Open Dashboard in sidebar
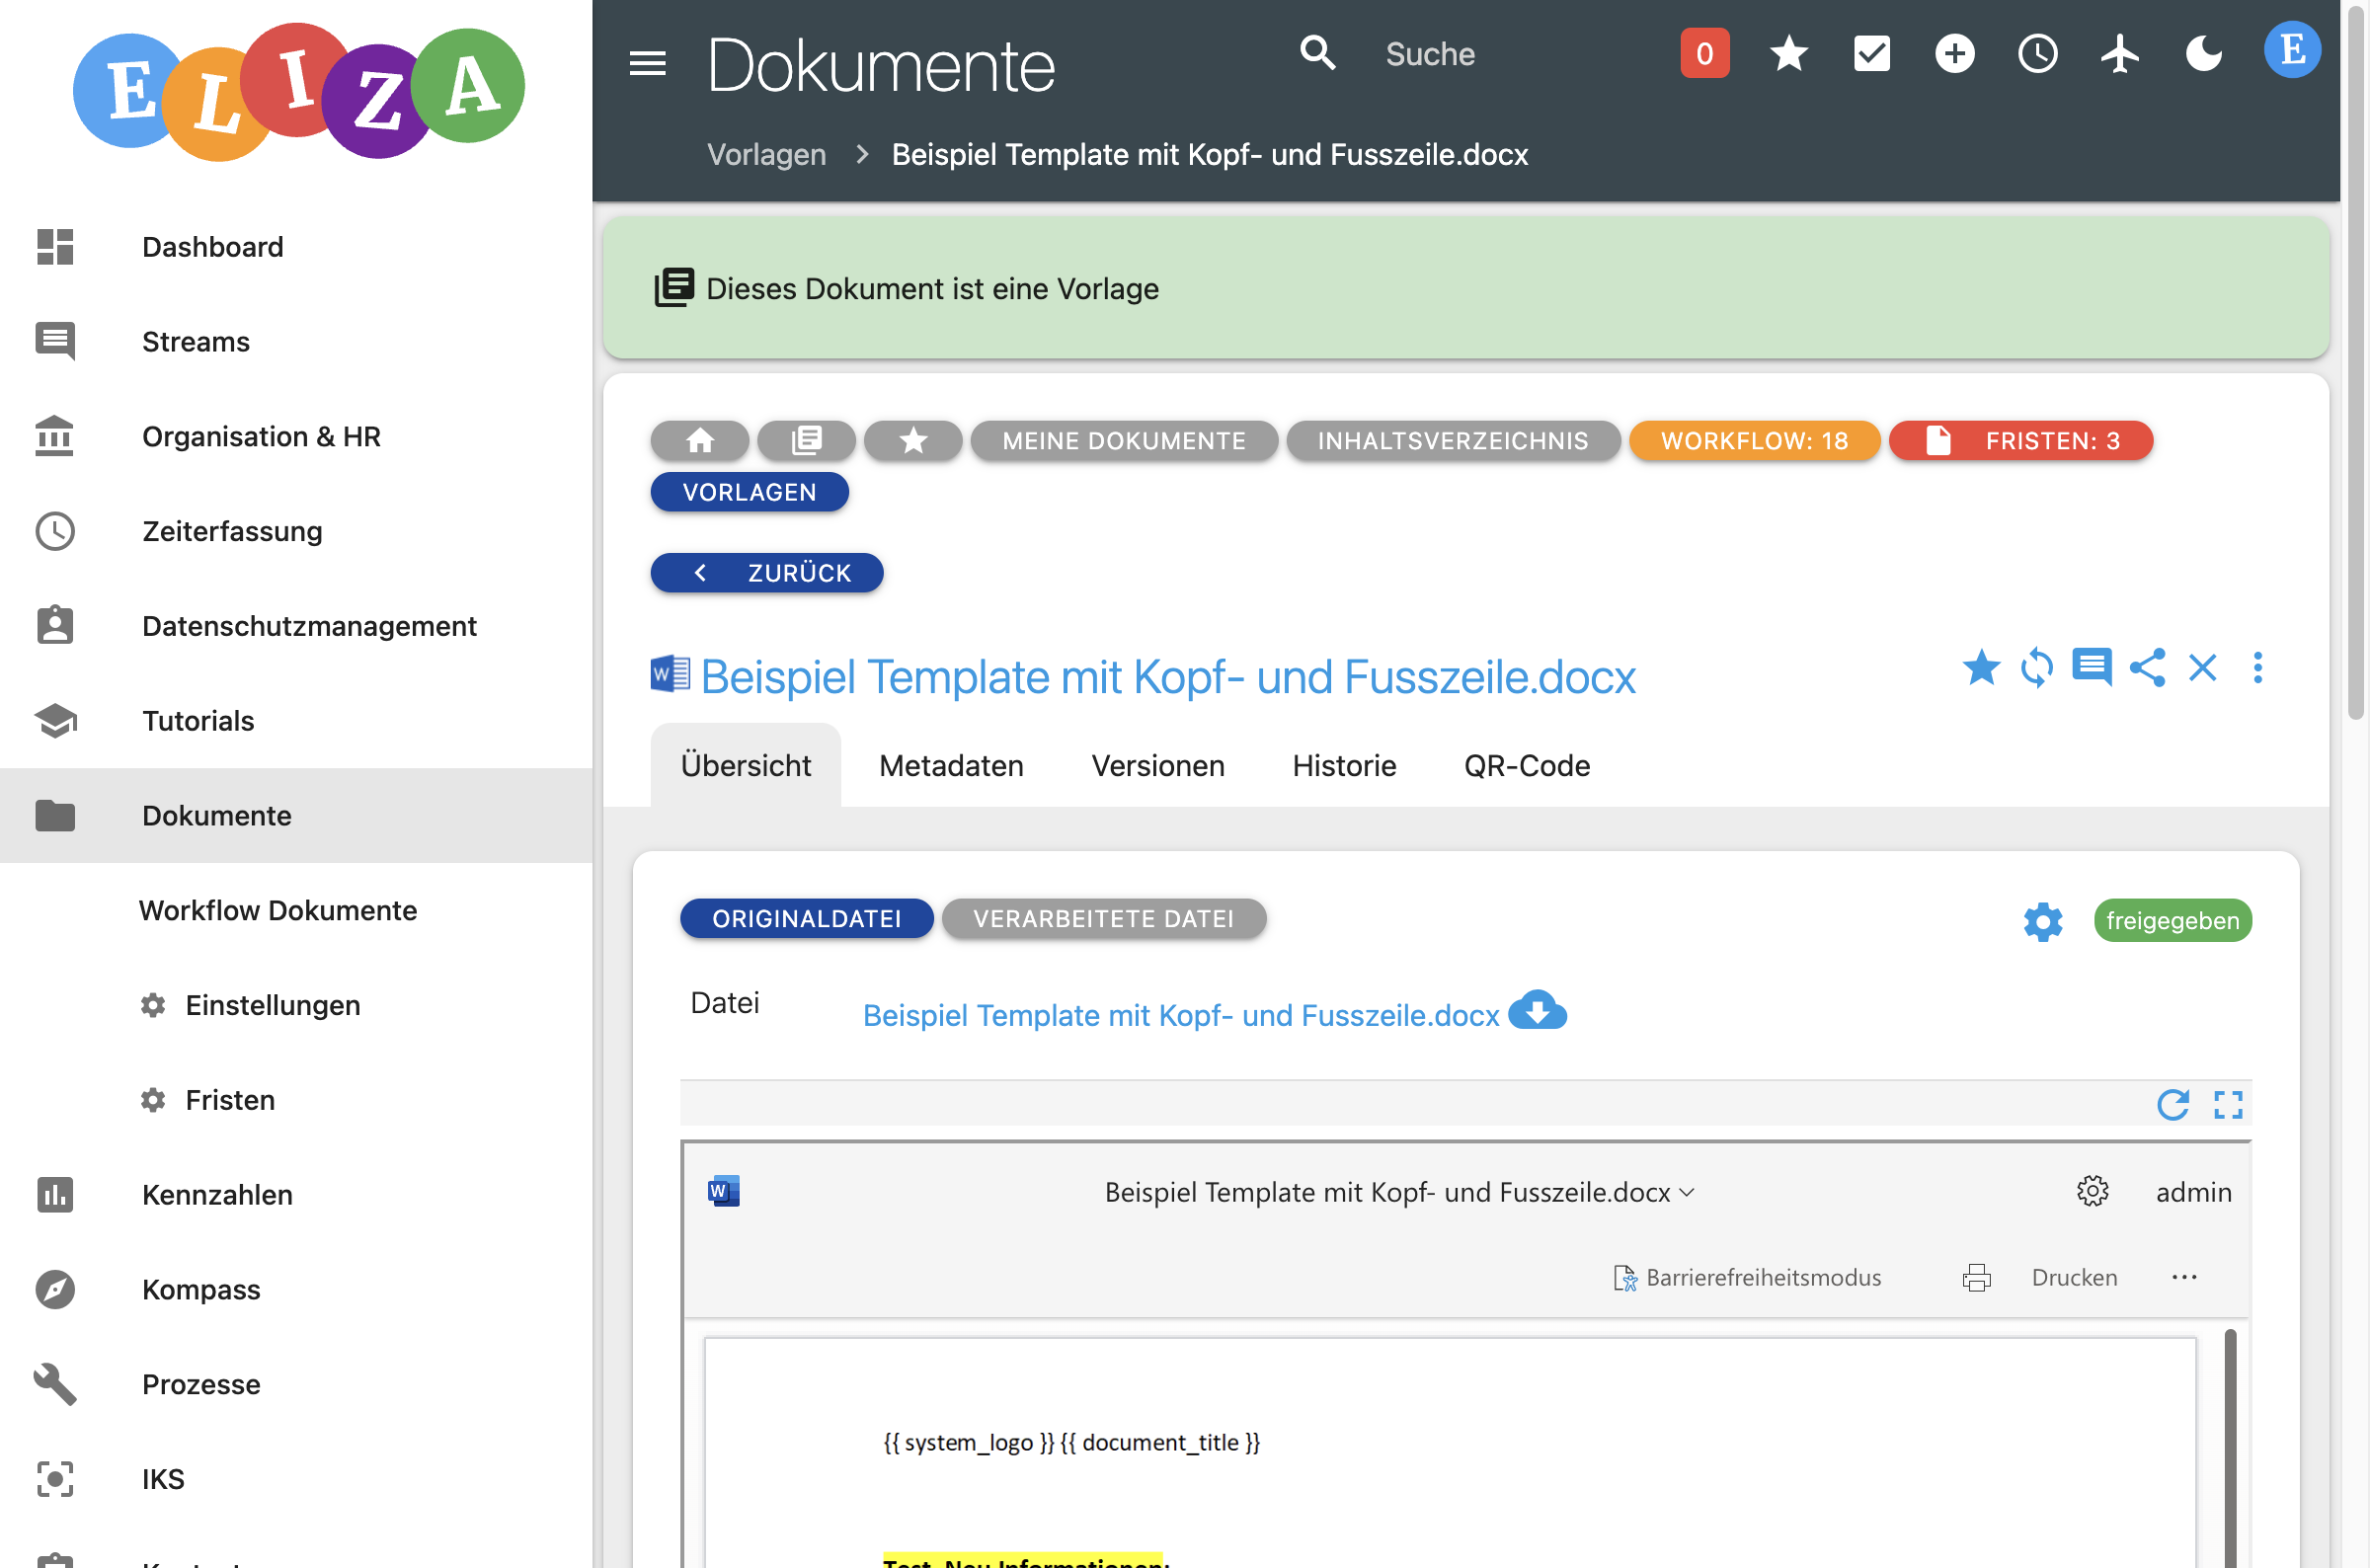The image size is (2370, 1568). [296, 247]
